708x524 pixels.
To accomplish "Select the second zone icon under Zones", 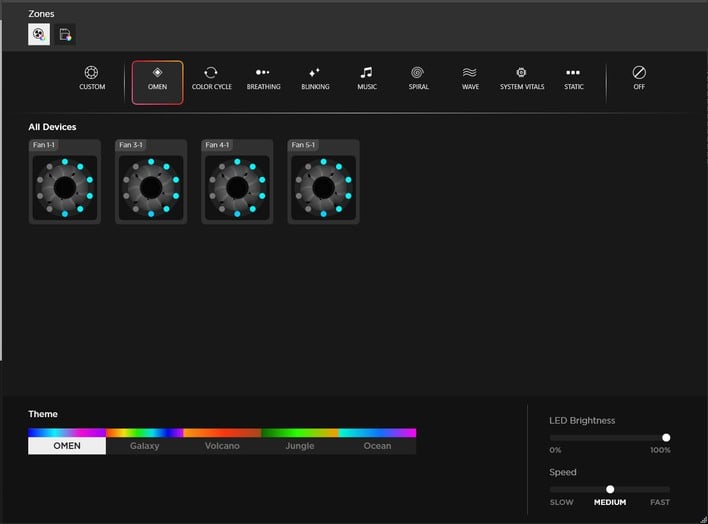I will point(65,34).
